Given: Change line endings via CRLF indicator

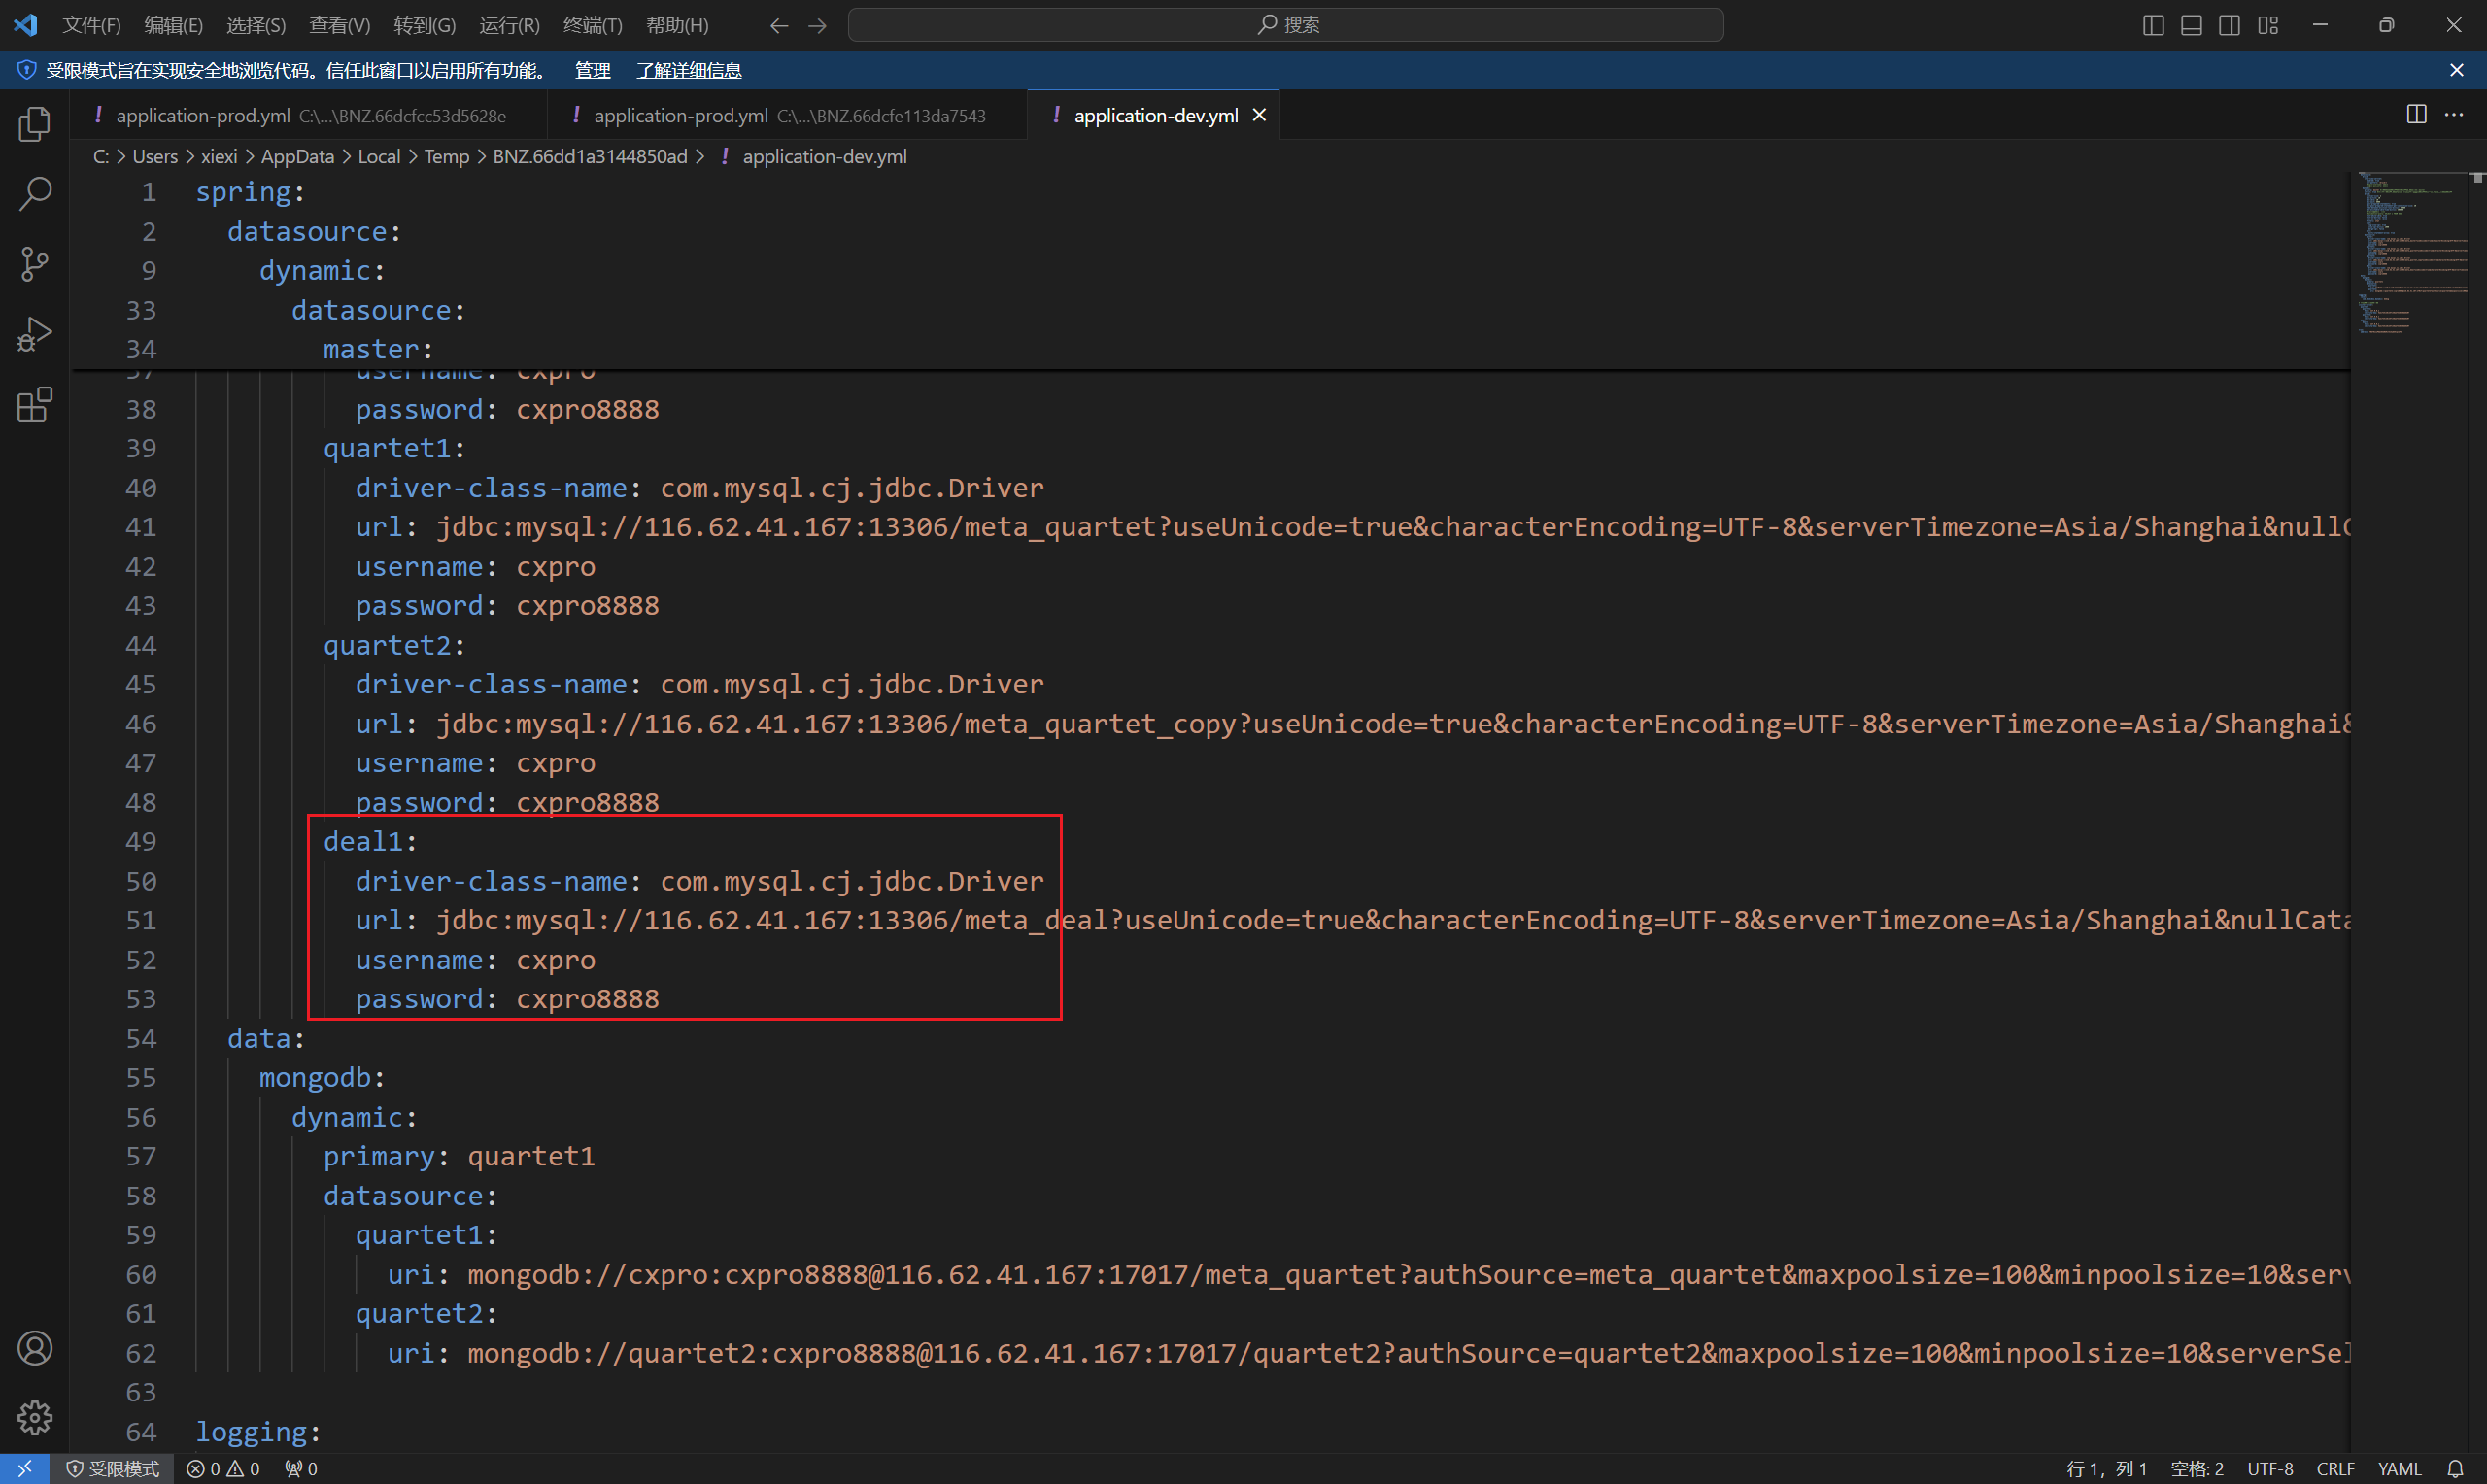Looking at the screenshot, I should (x=2335, y=1468).
